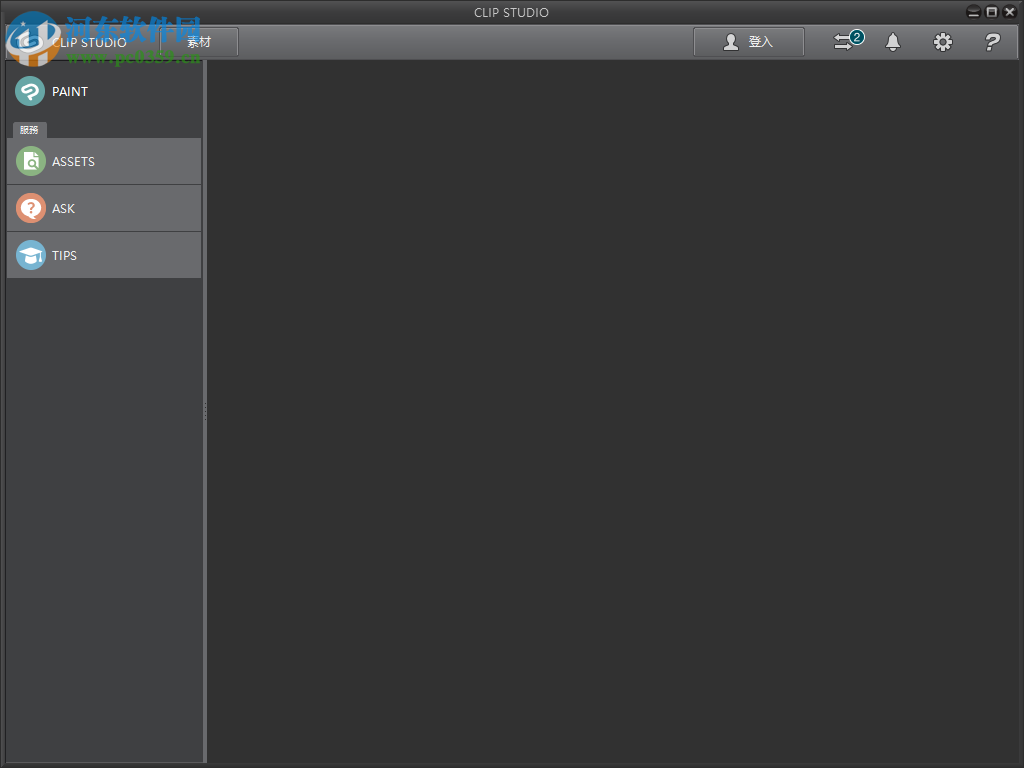Click the sidebar splitter handle
The width and height of the screenshot is (1024, 768).
coord(205,410)
